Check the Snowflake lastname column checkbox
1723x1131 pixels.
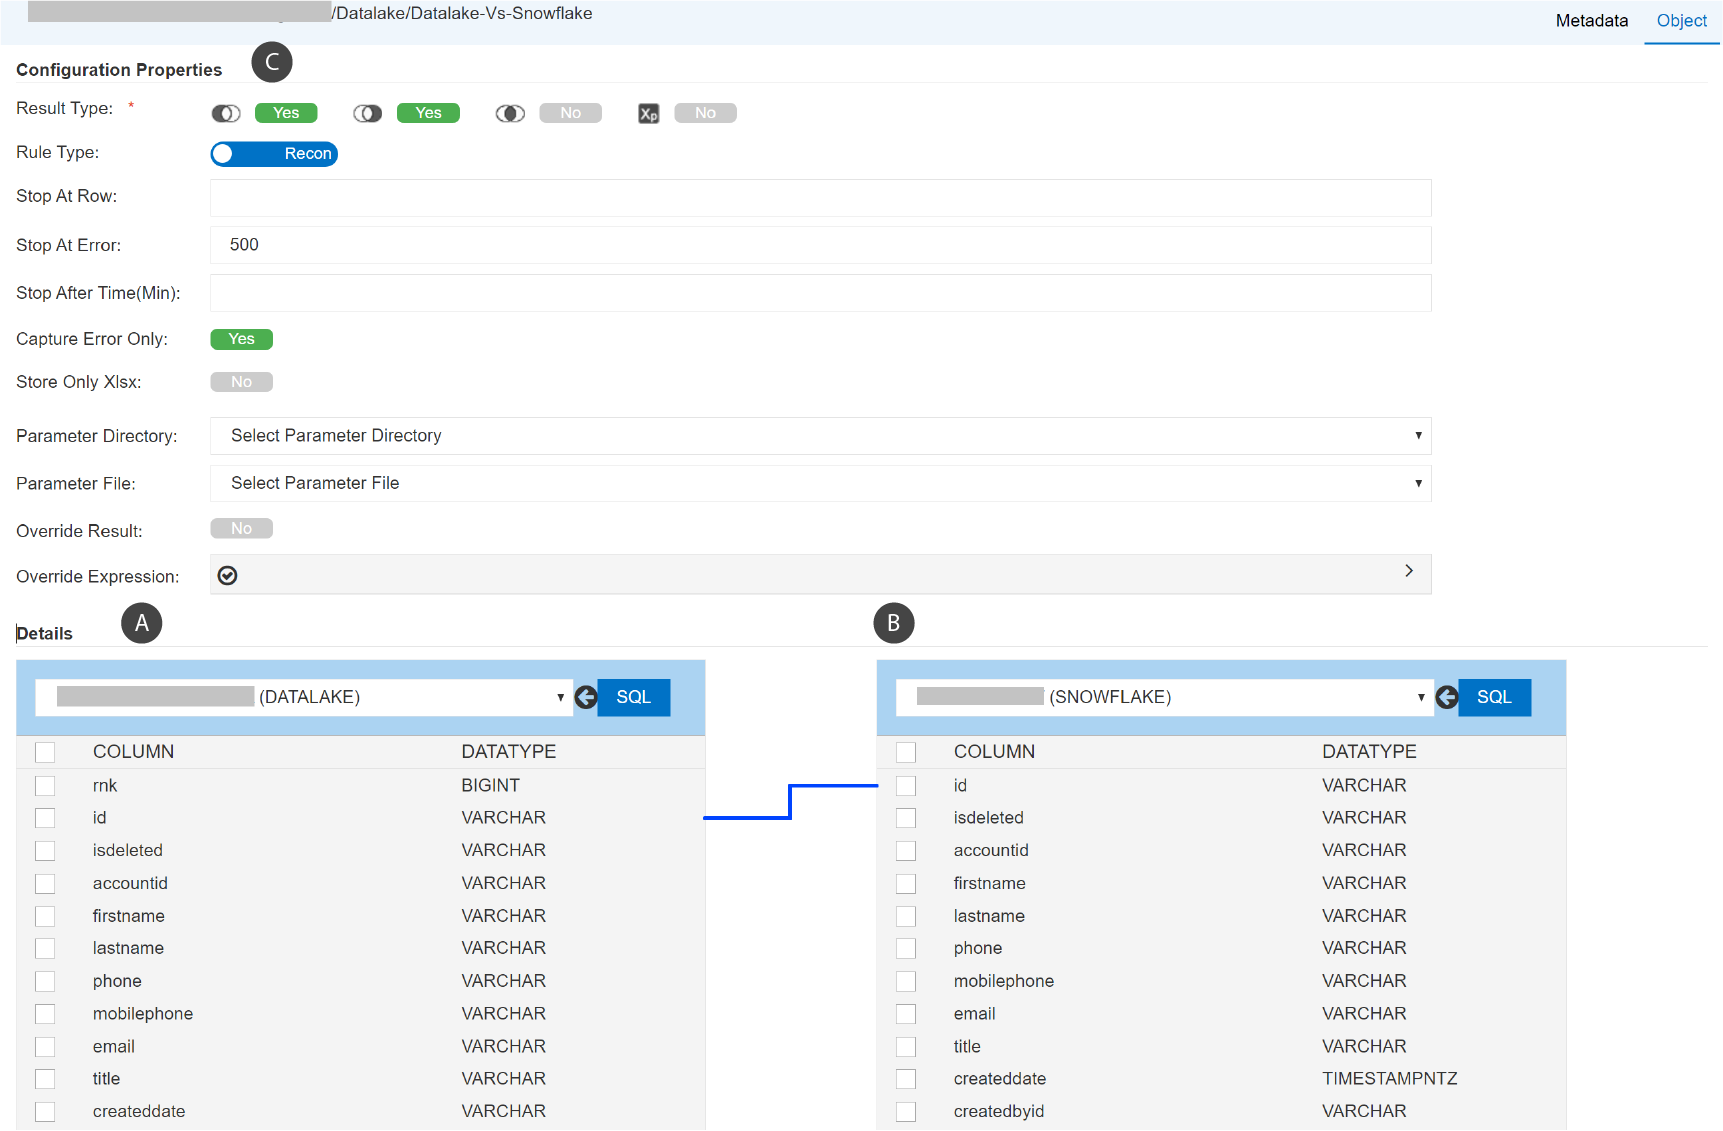[x=906, y=916]
